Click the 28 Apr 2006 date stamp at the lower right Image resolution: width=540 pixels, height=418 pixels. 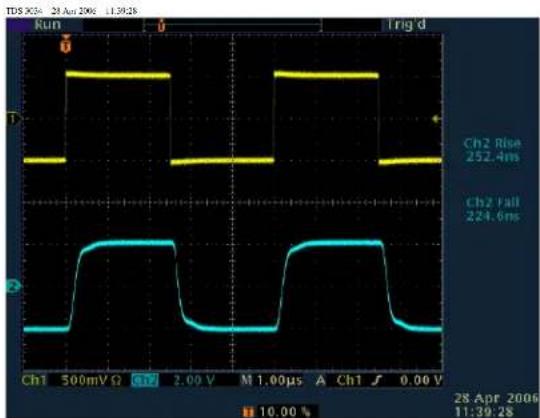(x=496, y=398)
